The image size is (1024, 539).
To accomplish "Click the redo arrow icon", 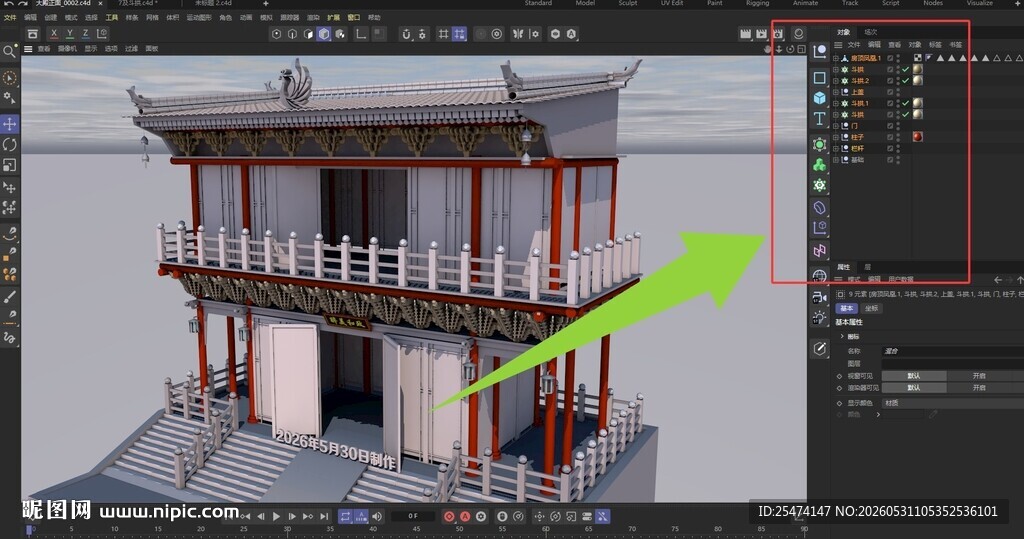I will point(22,3).
